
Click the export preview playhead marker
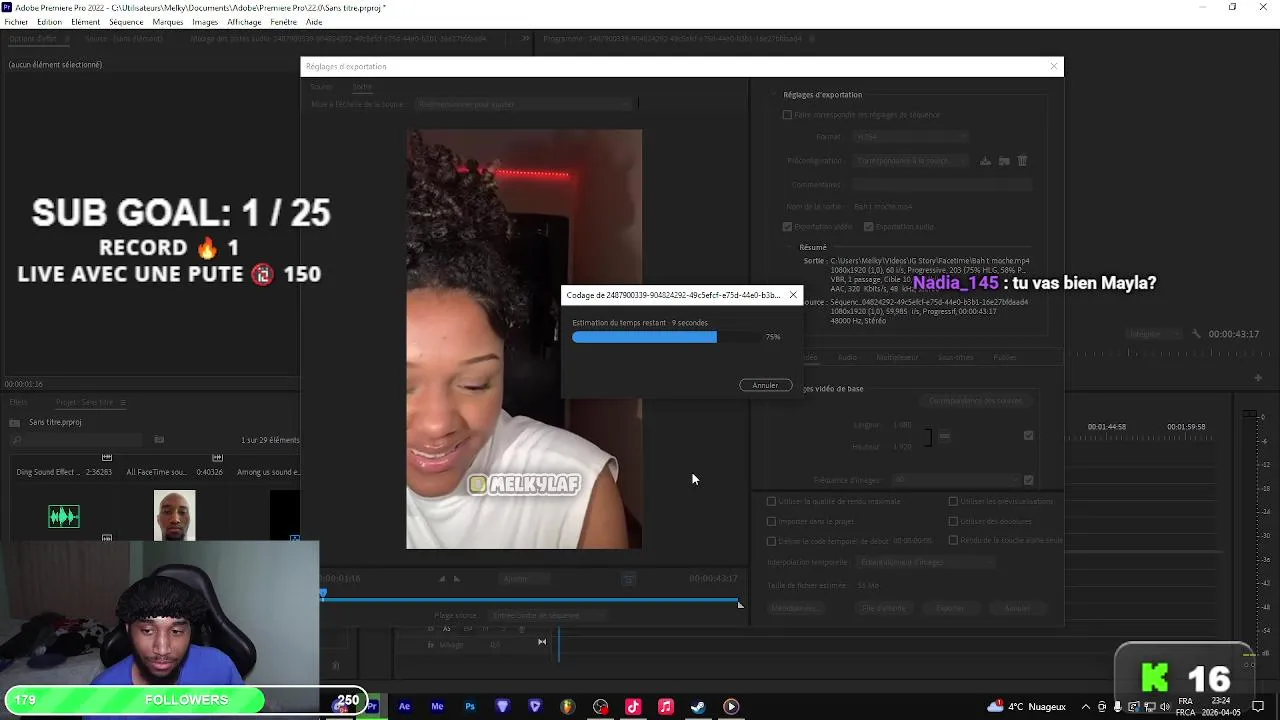tap(323, 594)
